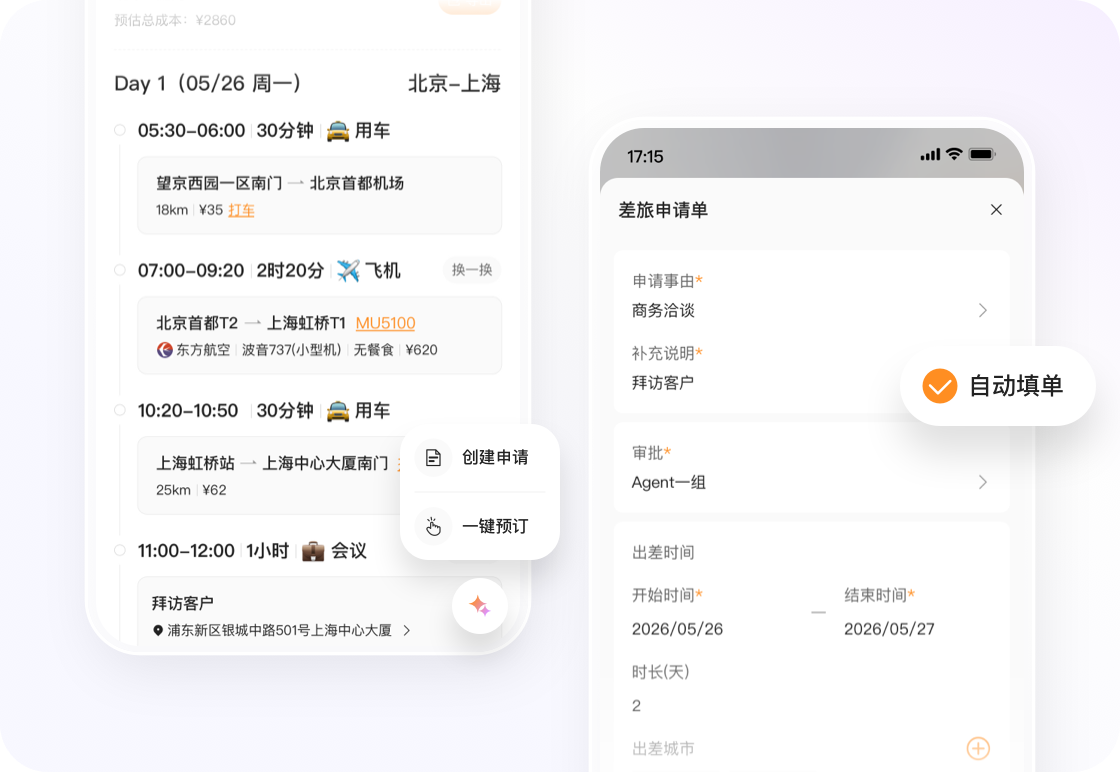1120x772 pixels.
Task: Click the Day 1 (05/26 周一) heading
Action: point(207,84)
